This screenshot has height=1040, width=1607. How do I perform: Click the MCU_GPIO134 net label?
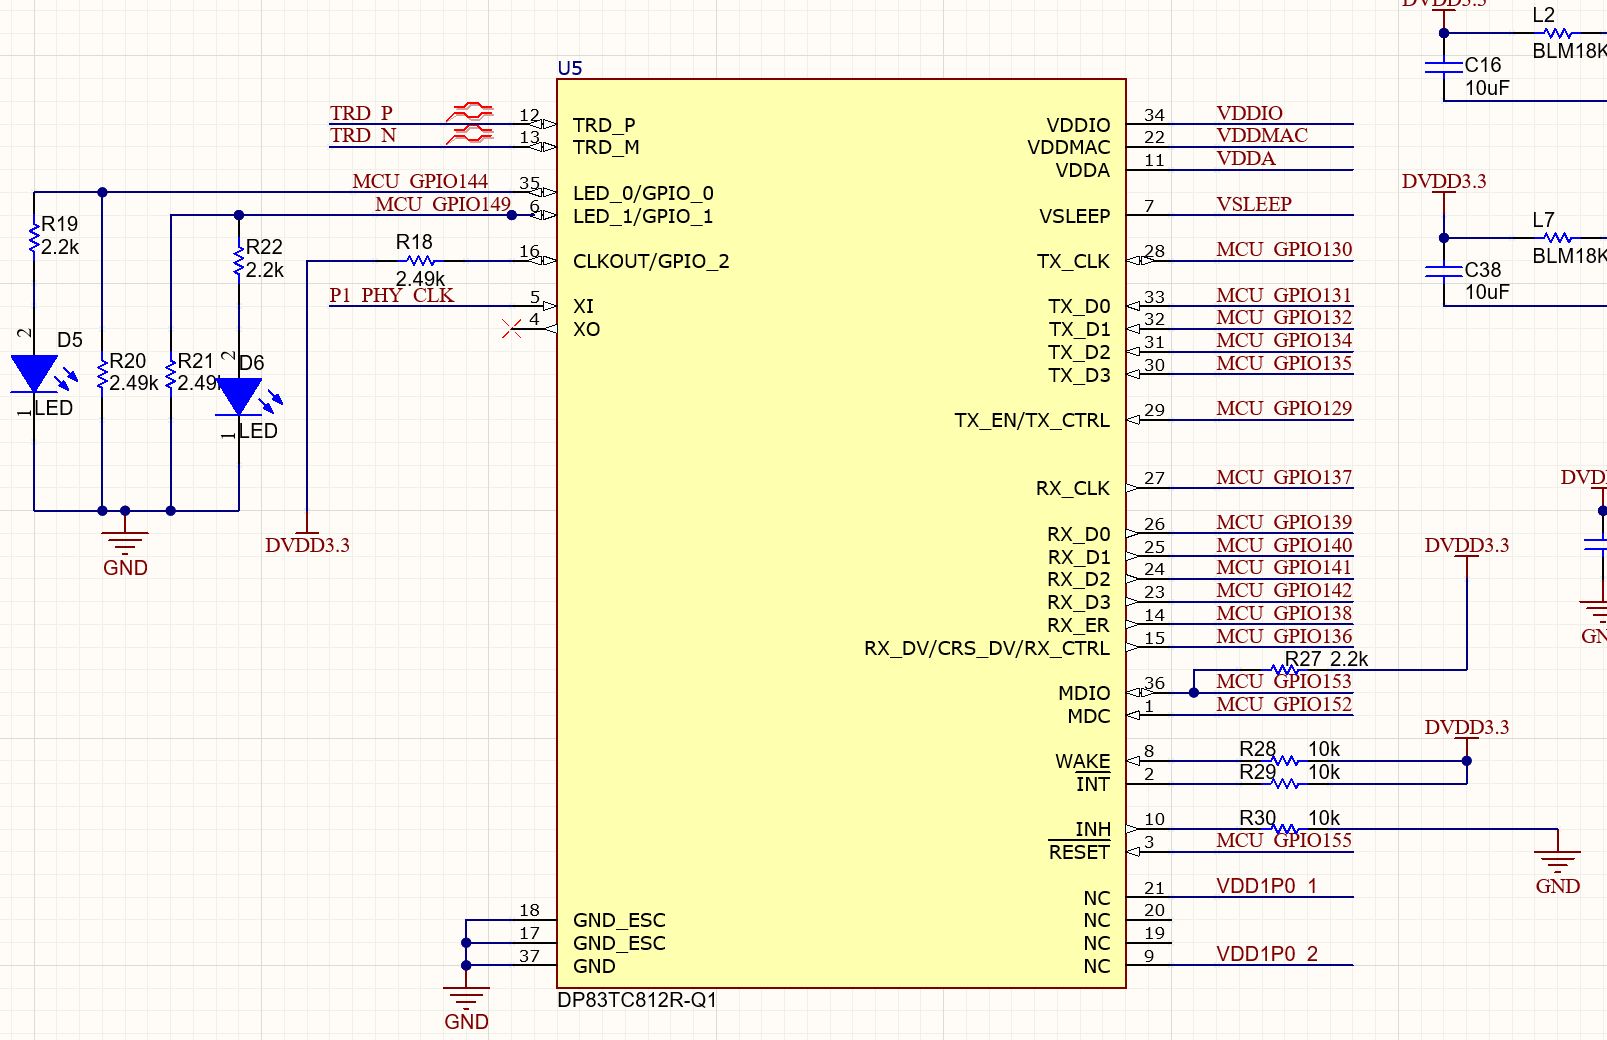point(1284,340)
